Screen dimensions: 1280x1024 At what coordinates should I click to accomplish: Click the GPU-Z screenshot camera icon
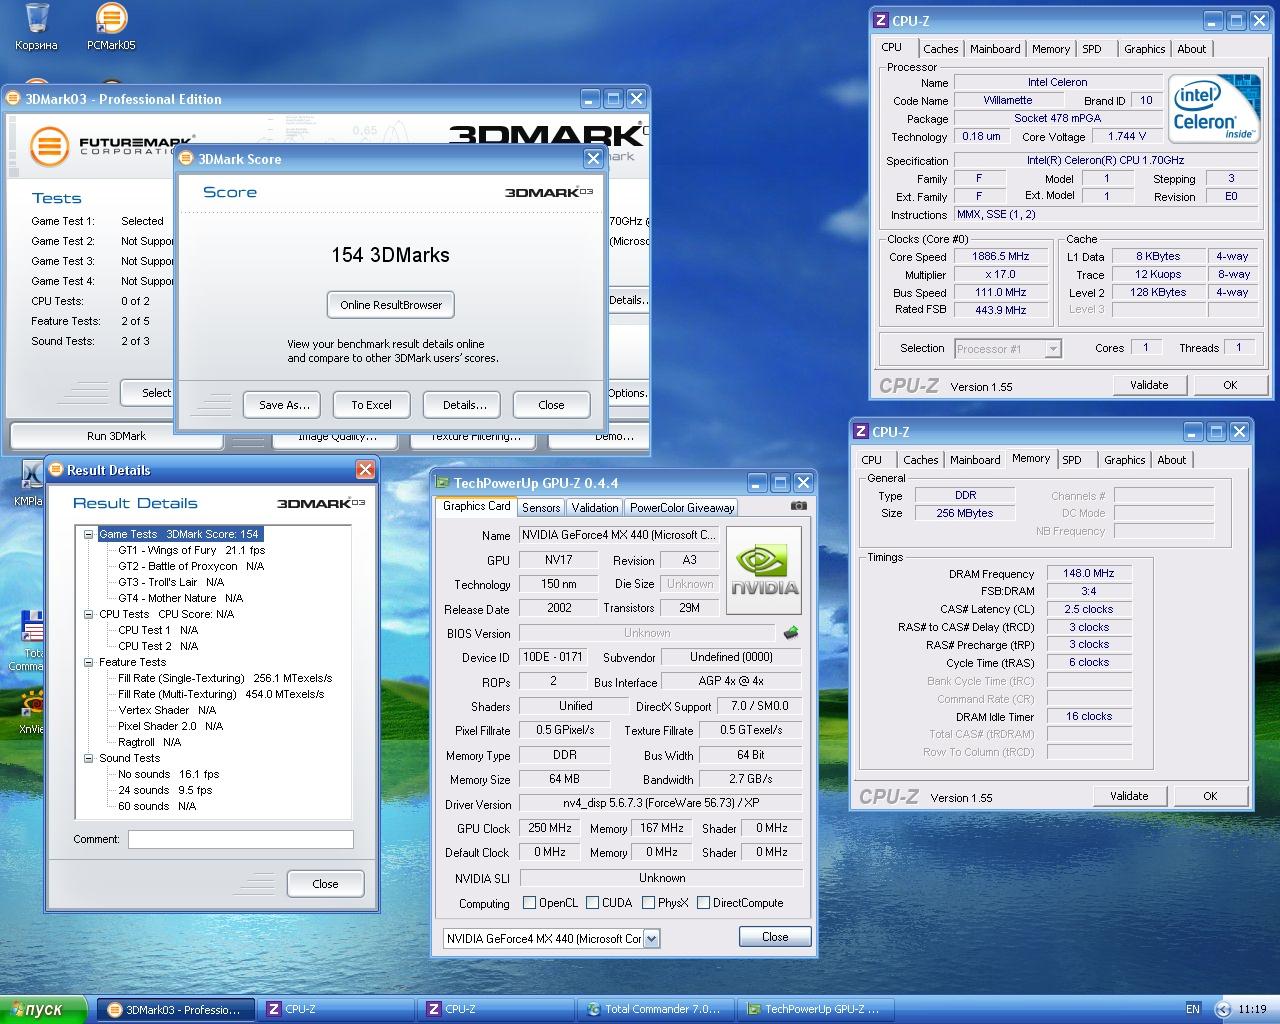[798, 506]
